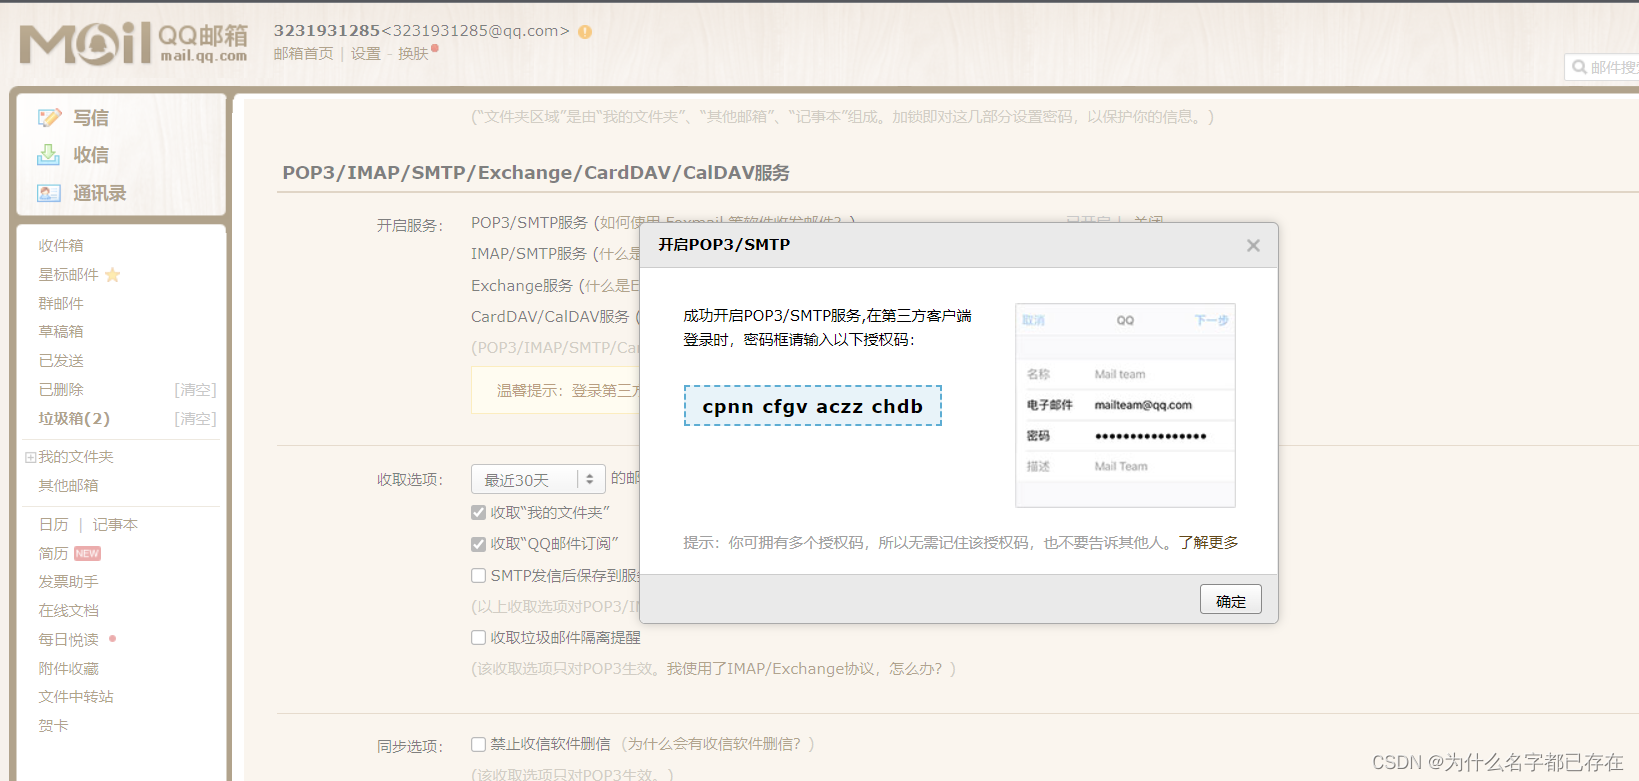Click the IMAP/SMTP服务 row text

coord(529,254)
